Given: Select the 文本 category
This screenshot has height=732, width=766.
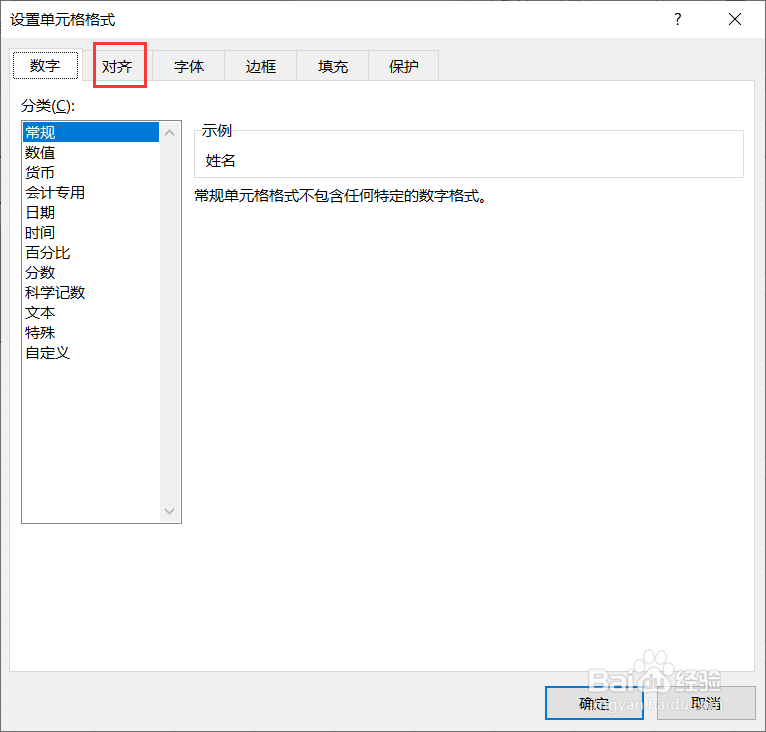Looking at the screenshot, I should tap(91, 313).
